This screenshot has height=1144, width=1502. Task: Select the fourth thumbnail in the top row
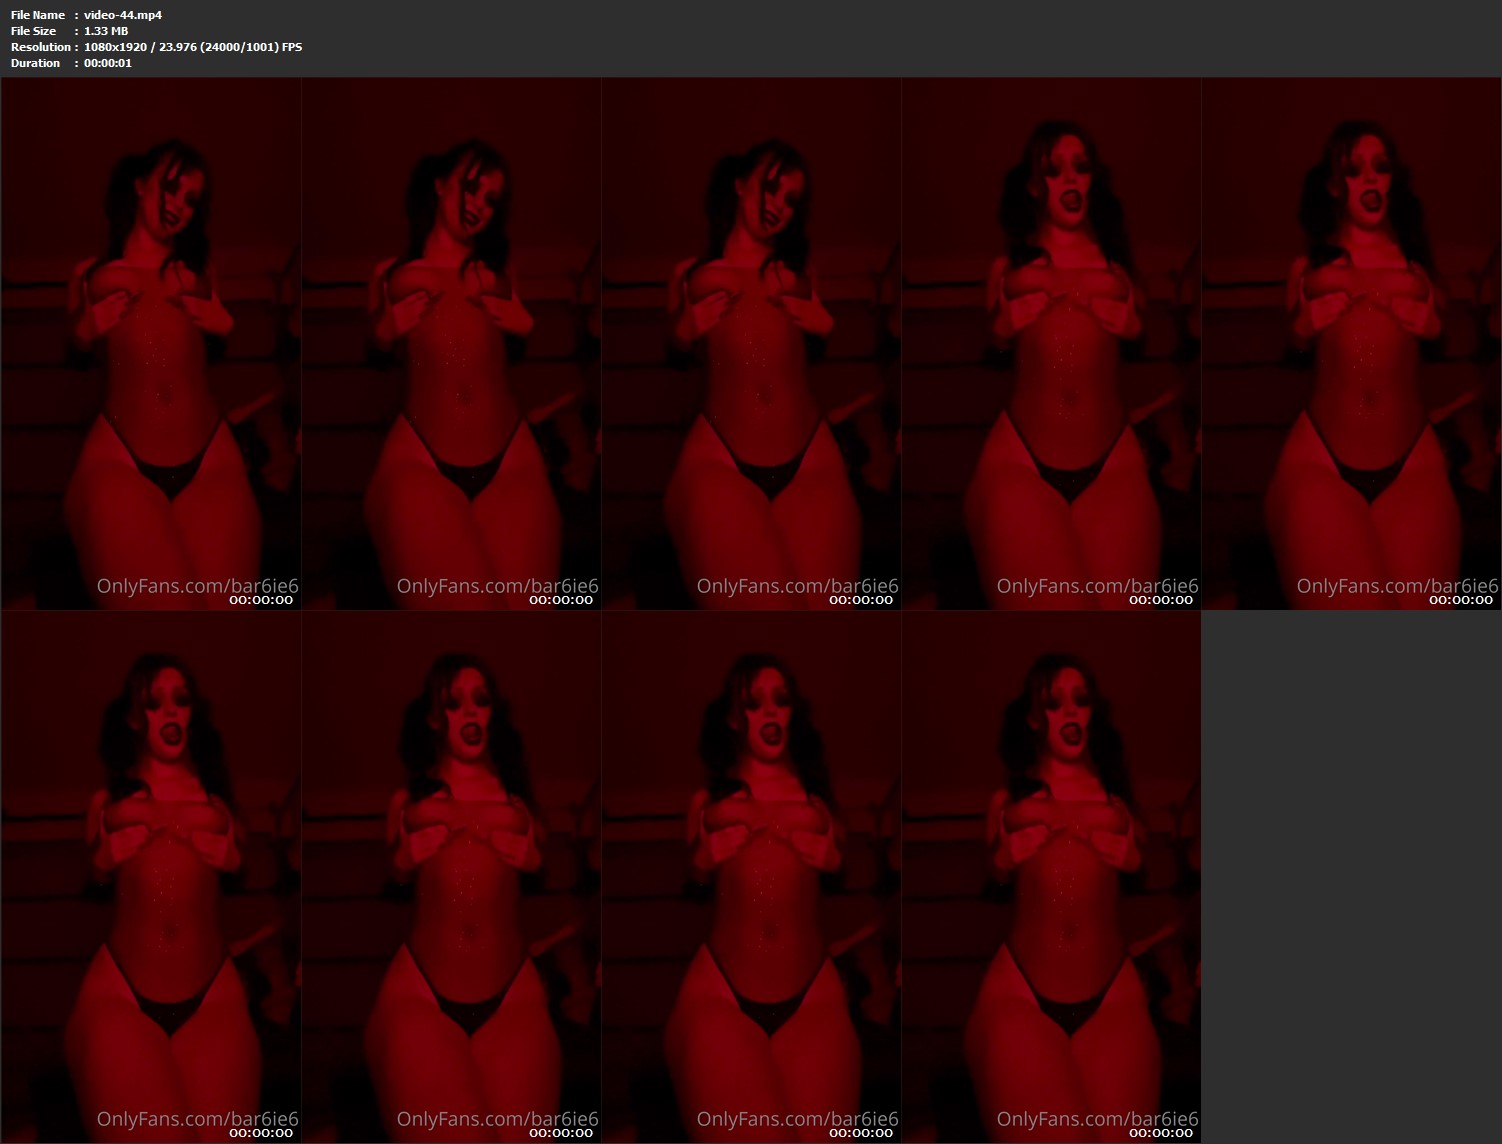[1051, 344]
